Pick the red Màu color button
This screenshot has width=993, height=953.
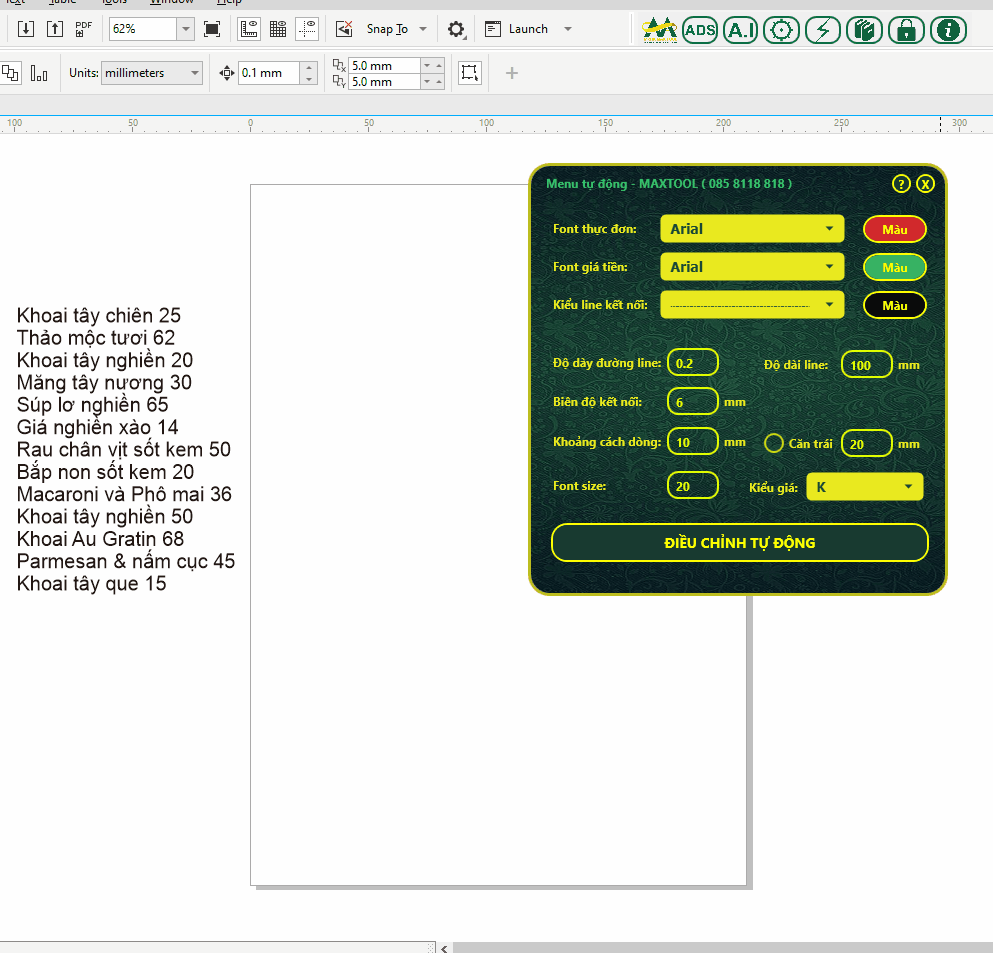coord(894,230)
